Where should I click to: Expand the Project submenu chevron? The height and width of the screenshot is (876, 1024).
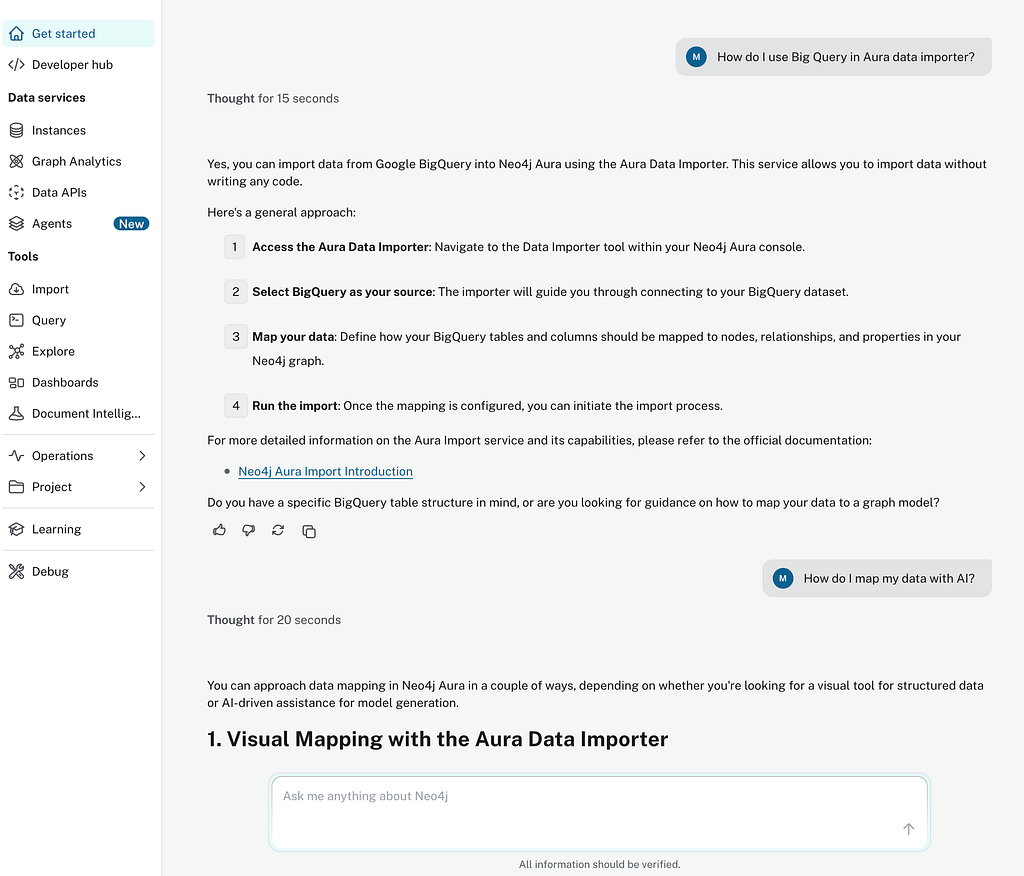point(142,487)
